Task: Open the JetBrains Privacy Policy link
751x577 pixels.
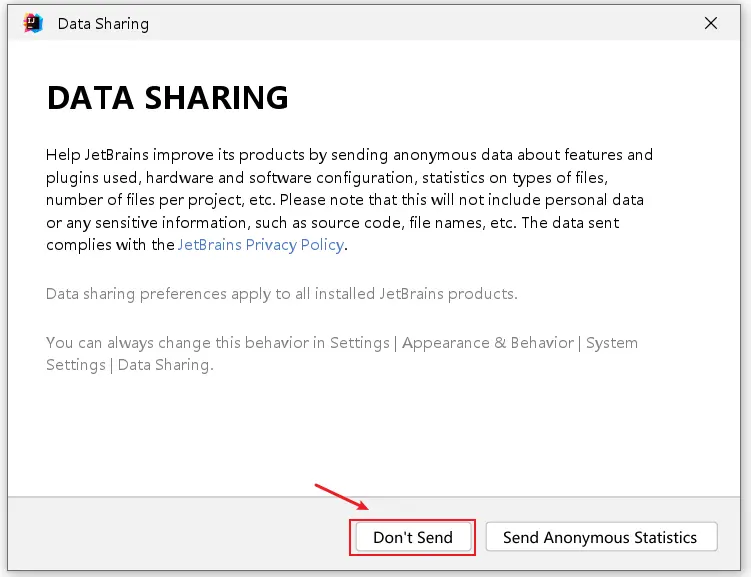Action: pyautogui.click(x=261, y=245)
